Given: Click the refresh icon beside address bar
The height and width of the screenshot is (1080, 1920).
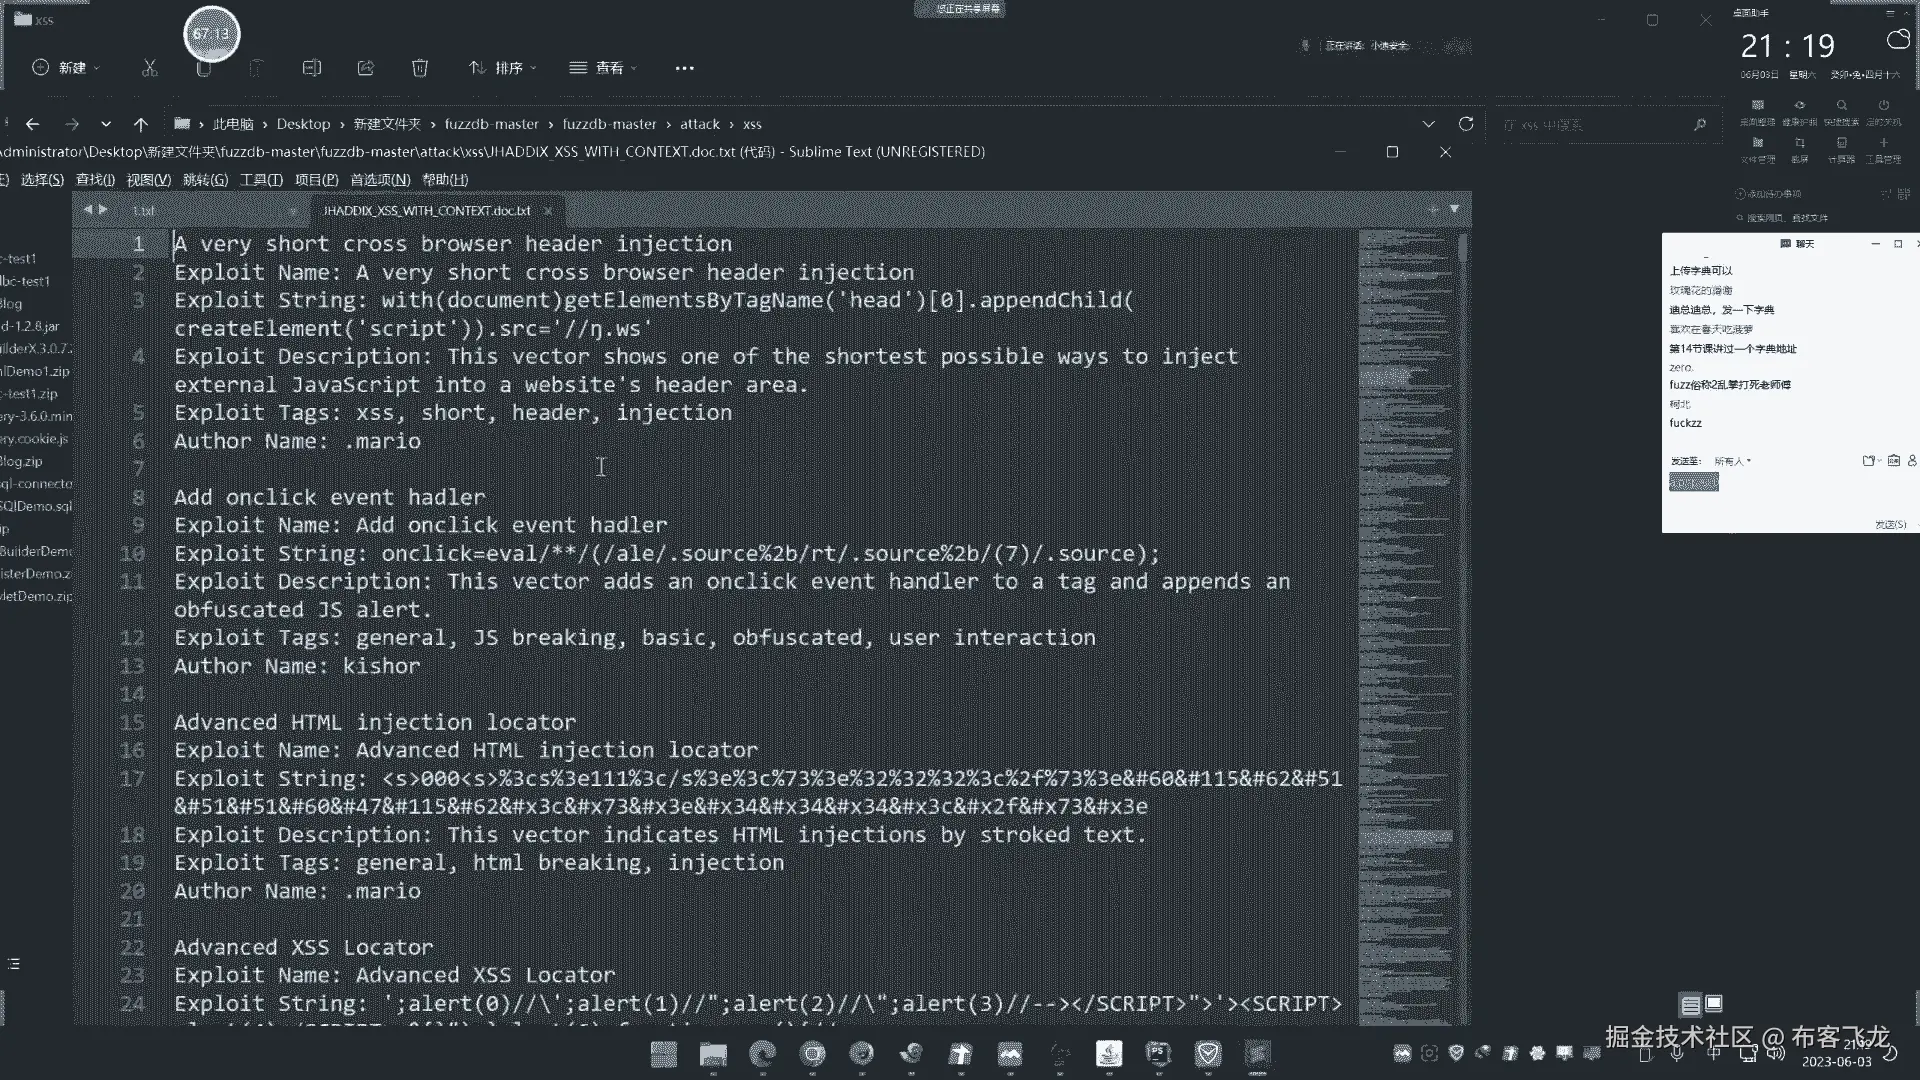Looking at the screenshot, I should [x=1466, y=124].
